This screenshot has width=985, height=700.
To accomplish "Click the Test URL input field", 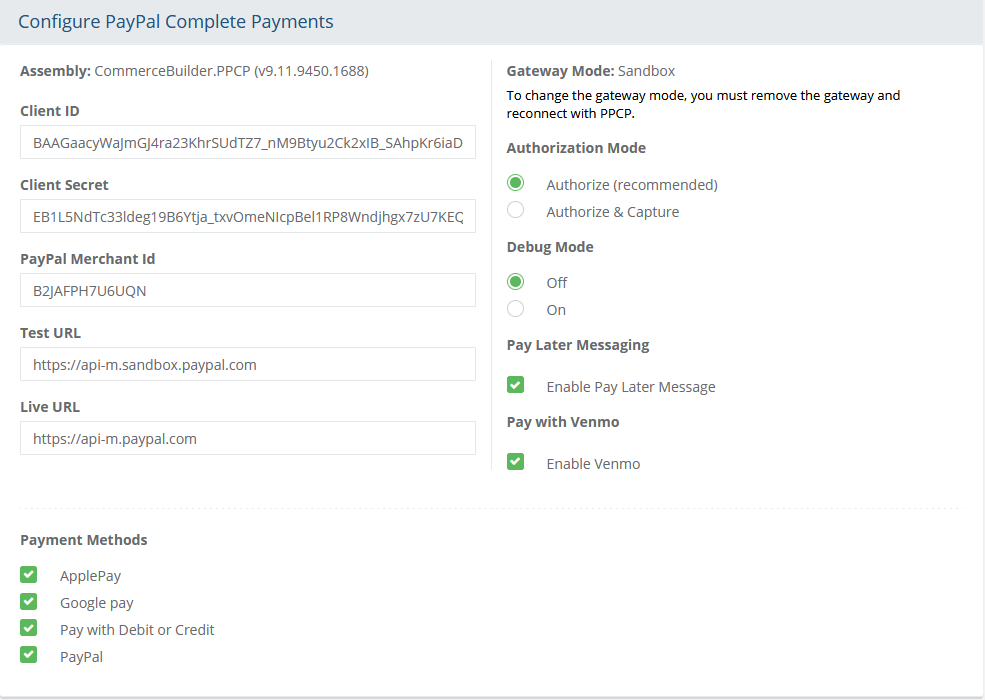I will pos(247,365).
